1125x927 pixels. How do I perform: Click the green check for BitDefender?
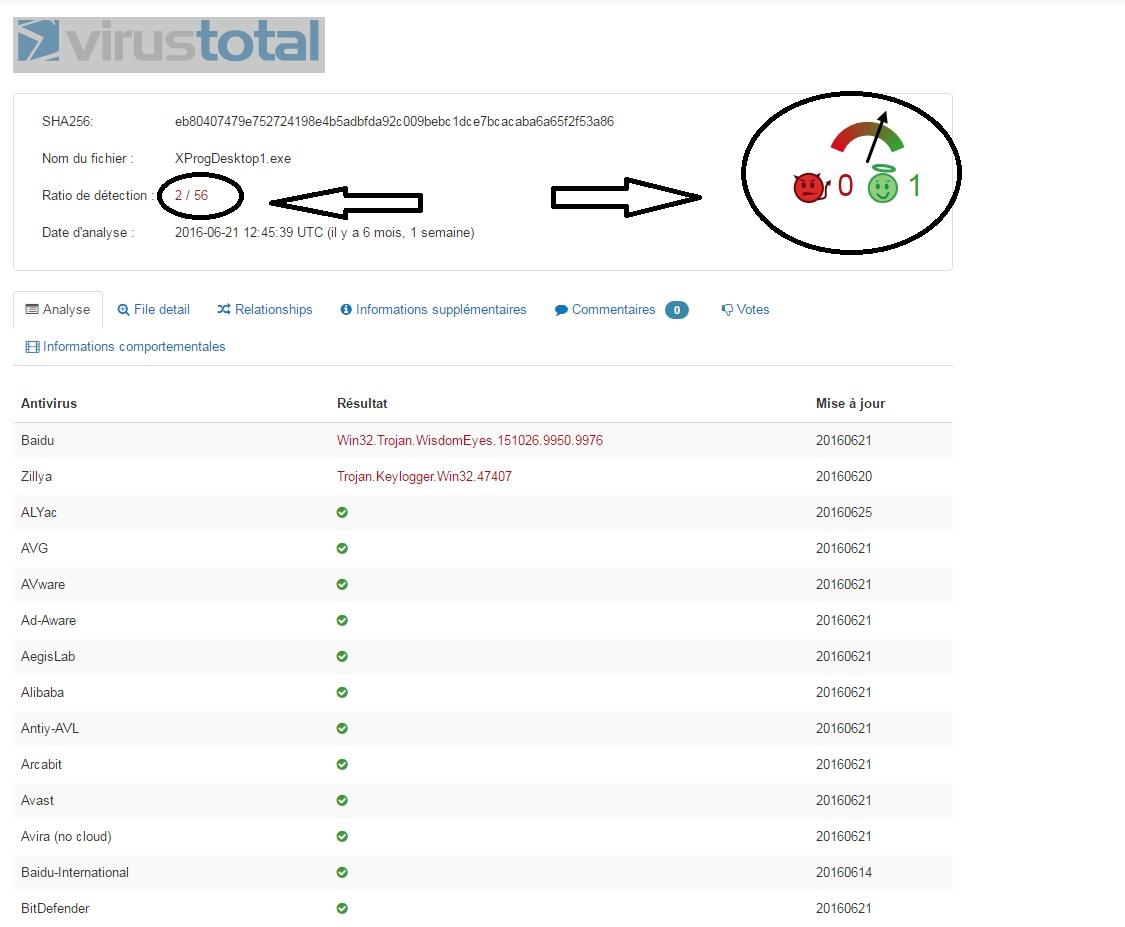point(342,908)
